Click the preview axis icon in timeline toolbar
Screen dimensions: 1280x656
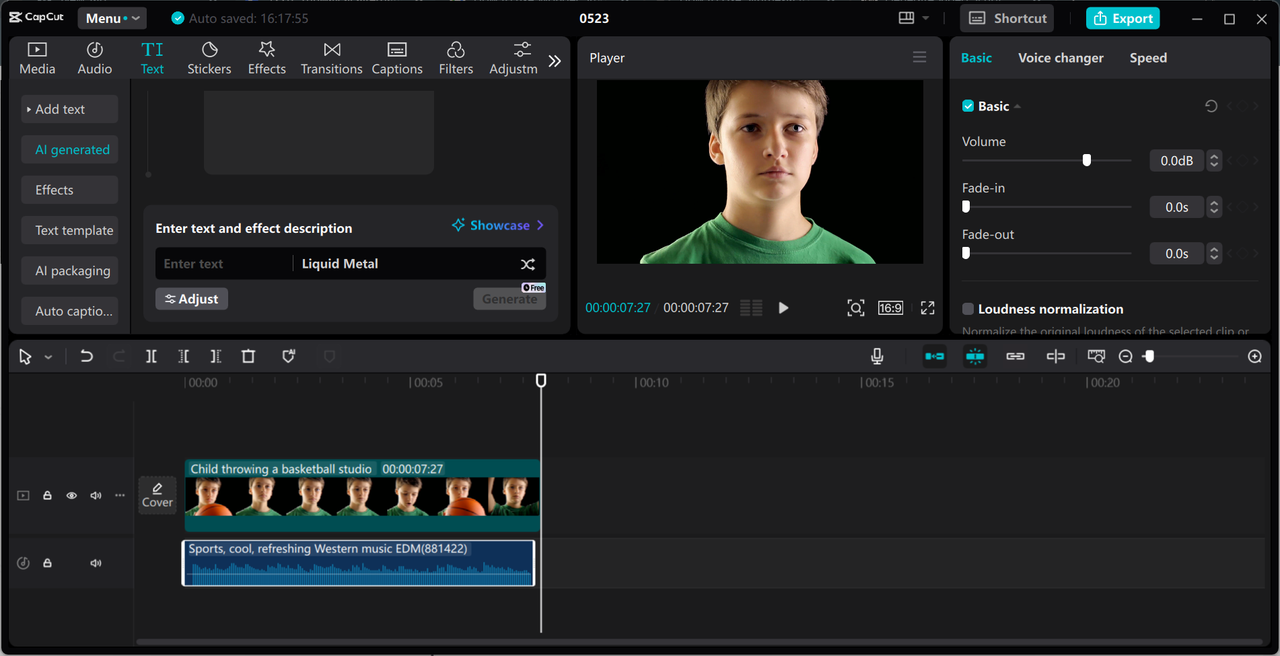1055,356
